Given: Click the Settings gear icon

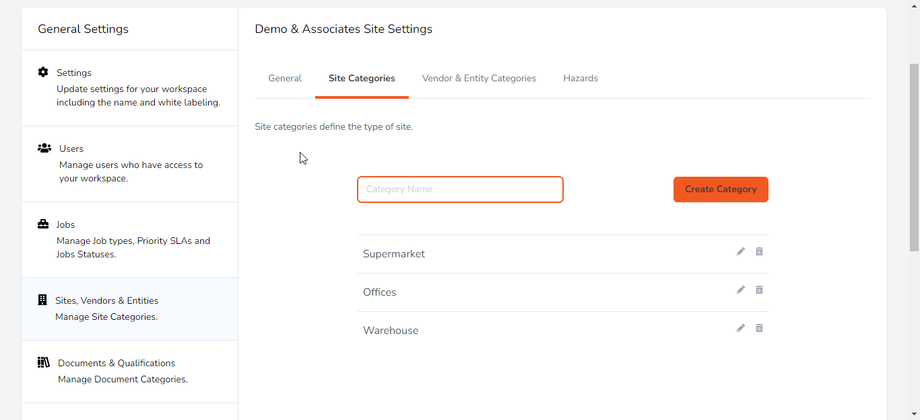Looking at the screenshot, I should (43, 72).
